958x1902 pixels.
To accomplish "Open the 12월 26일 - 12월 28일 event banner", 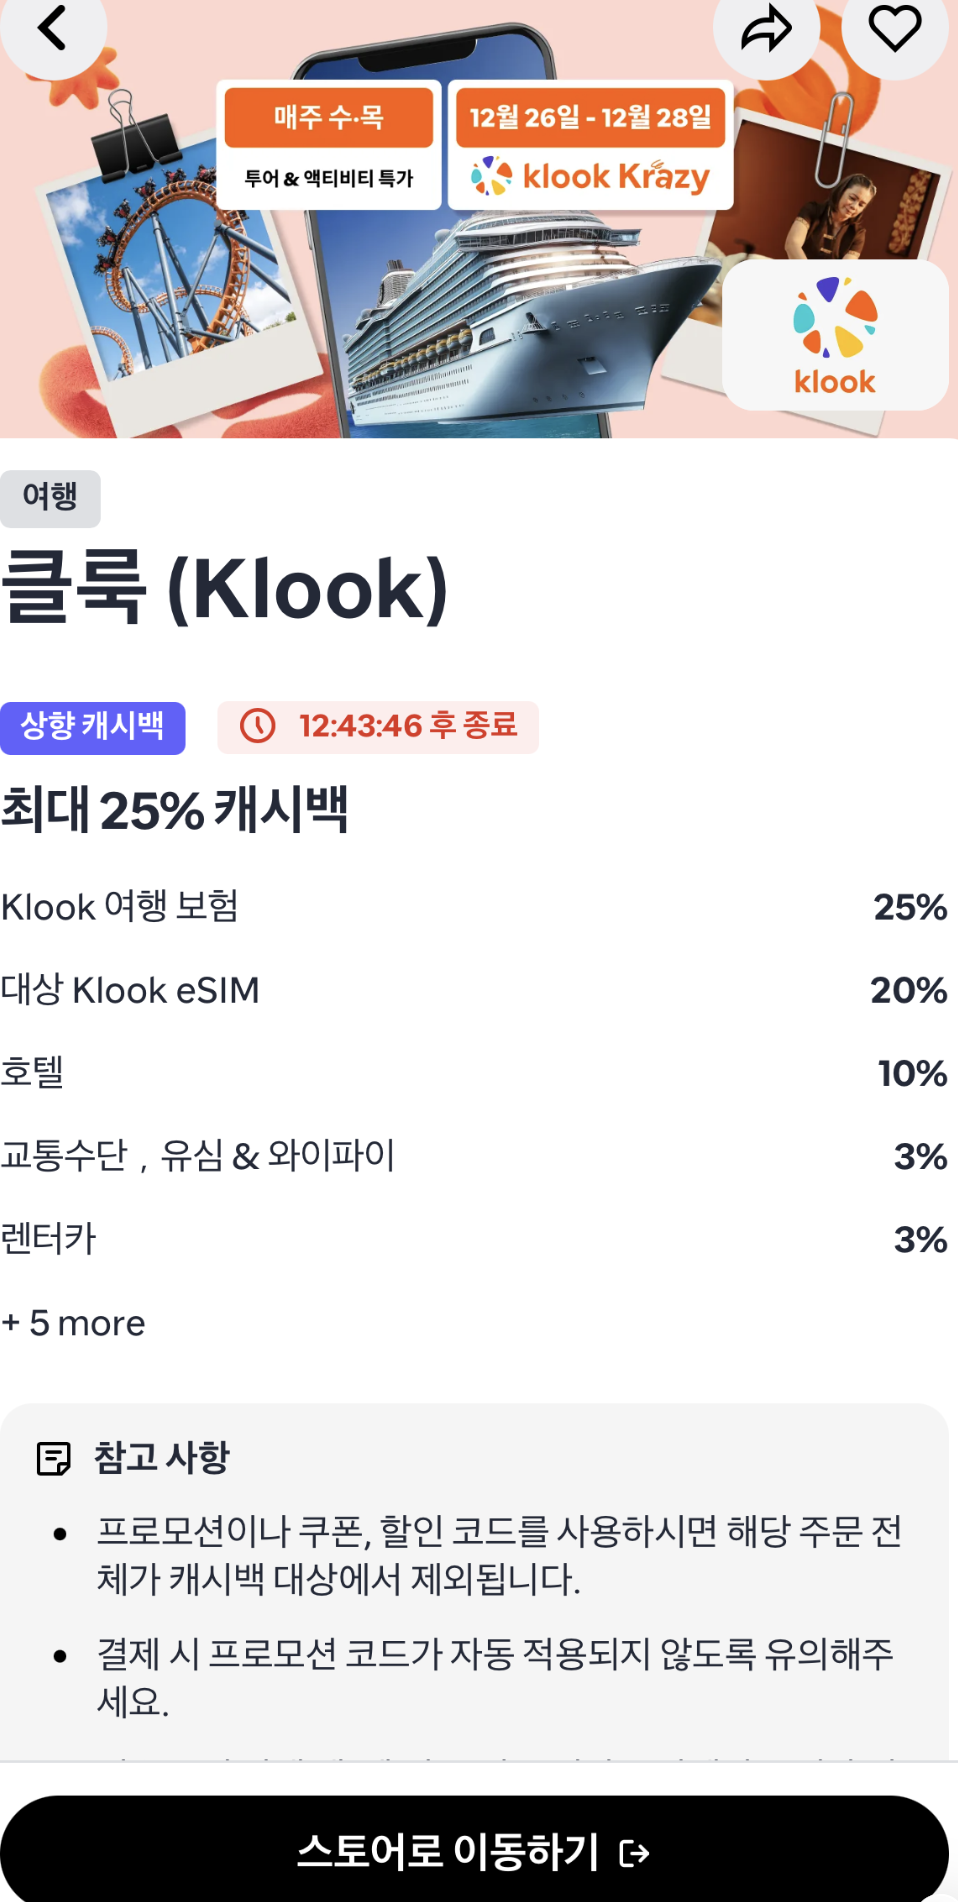I will tap(590, 117).
